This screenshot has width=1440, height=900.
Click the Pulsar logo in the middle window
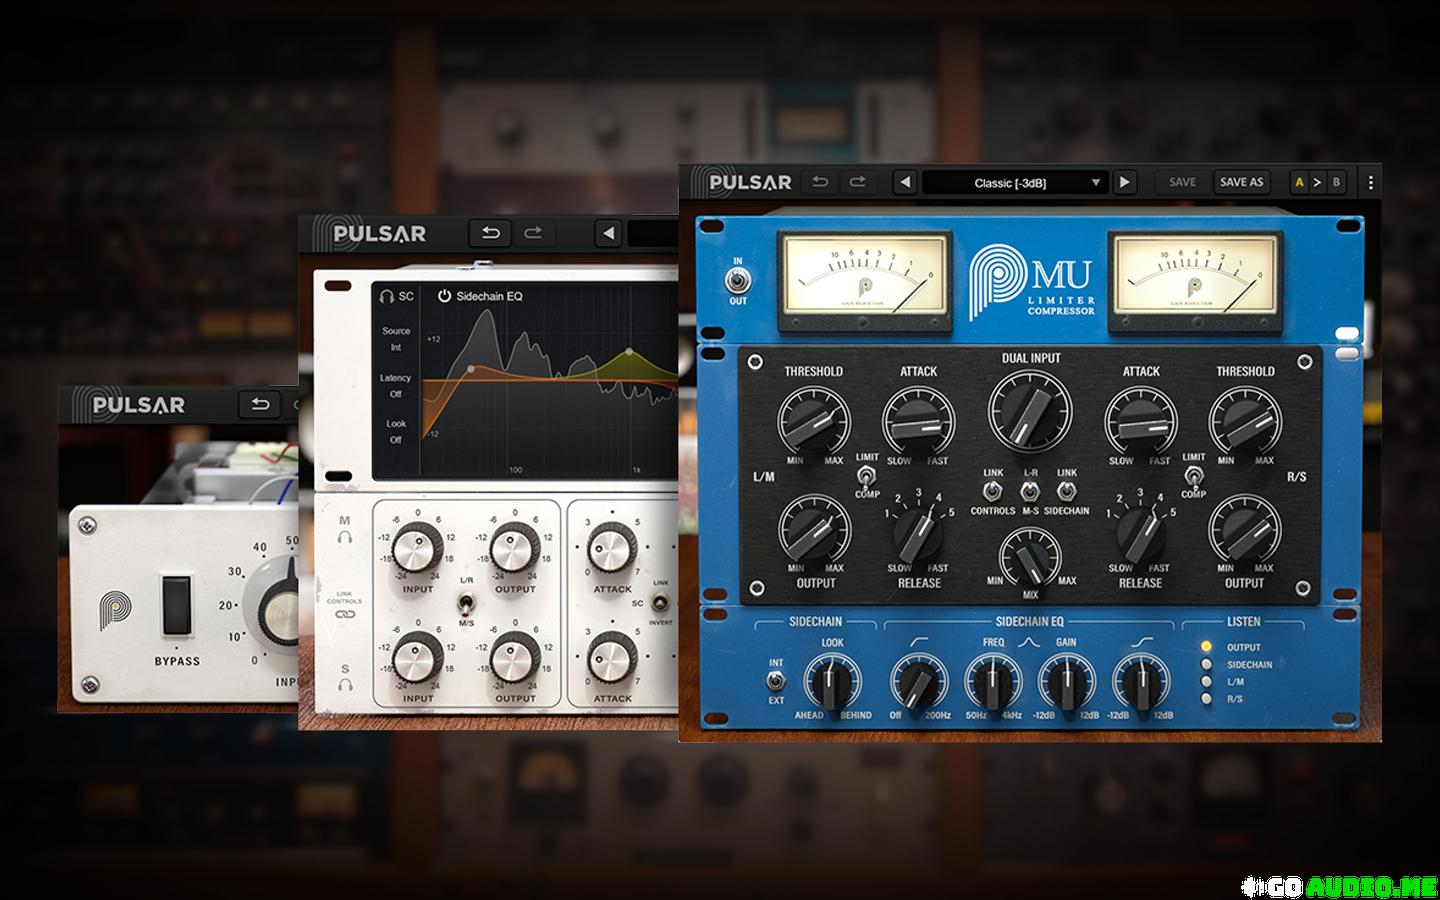tap(370, 233)
